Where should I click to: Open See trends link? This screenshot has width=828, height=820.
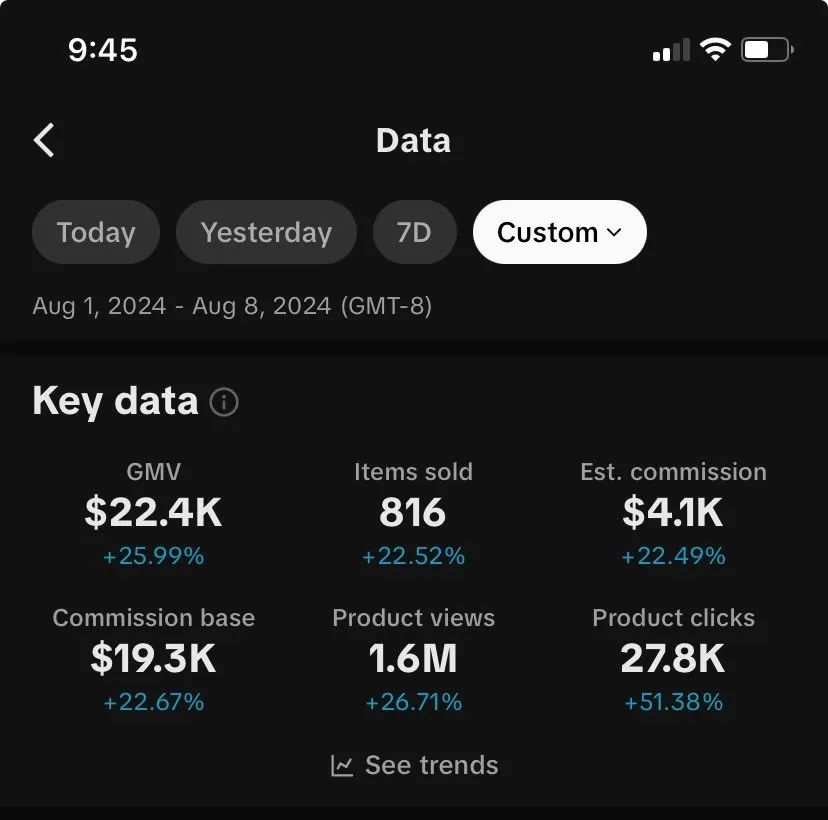(x=414, y=765)
